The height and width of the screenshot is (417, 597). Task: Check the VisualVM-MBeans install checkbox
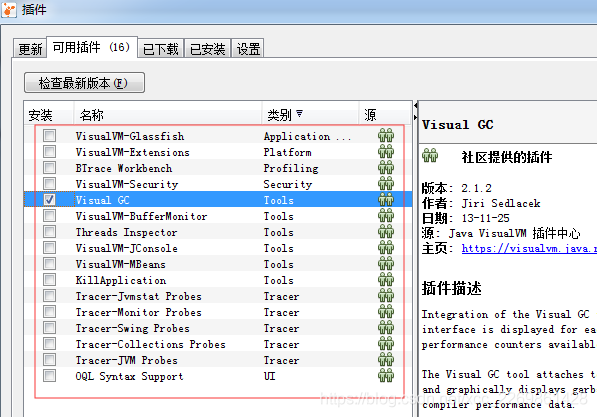click(49, 264)
